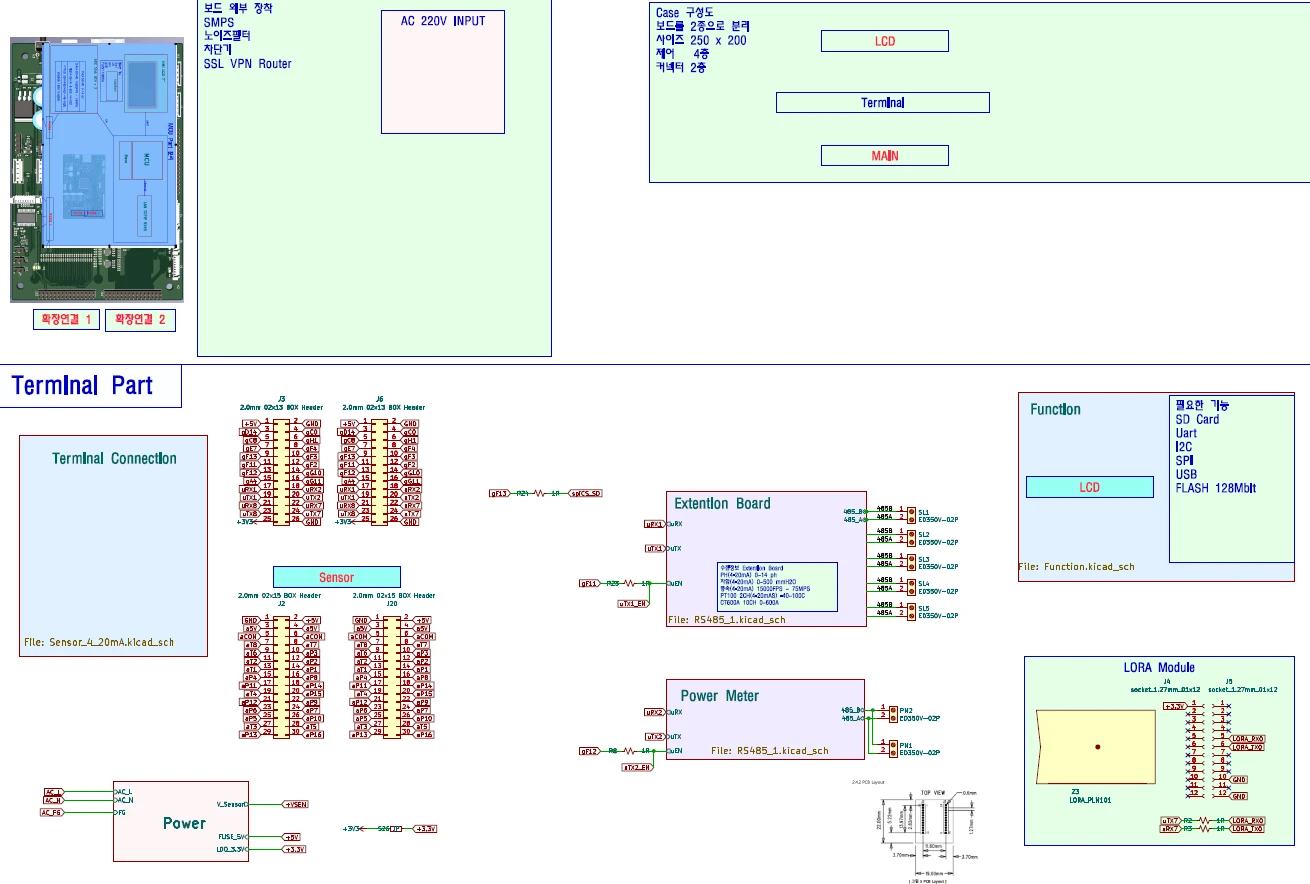1310x884 pixels.
Task: Select the PW1 terminal connector
Action: point(891,749)
